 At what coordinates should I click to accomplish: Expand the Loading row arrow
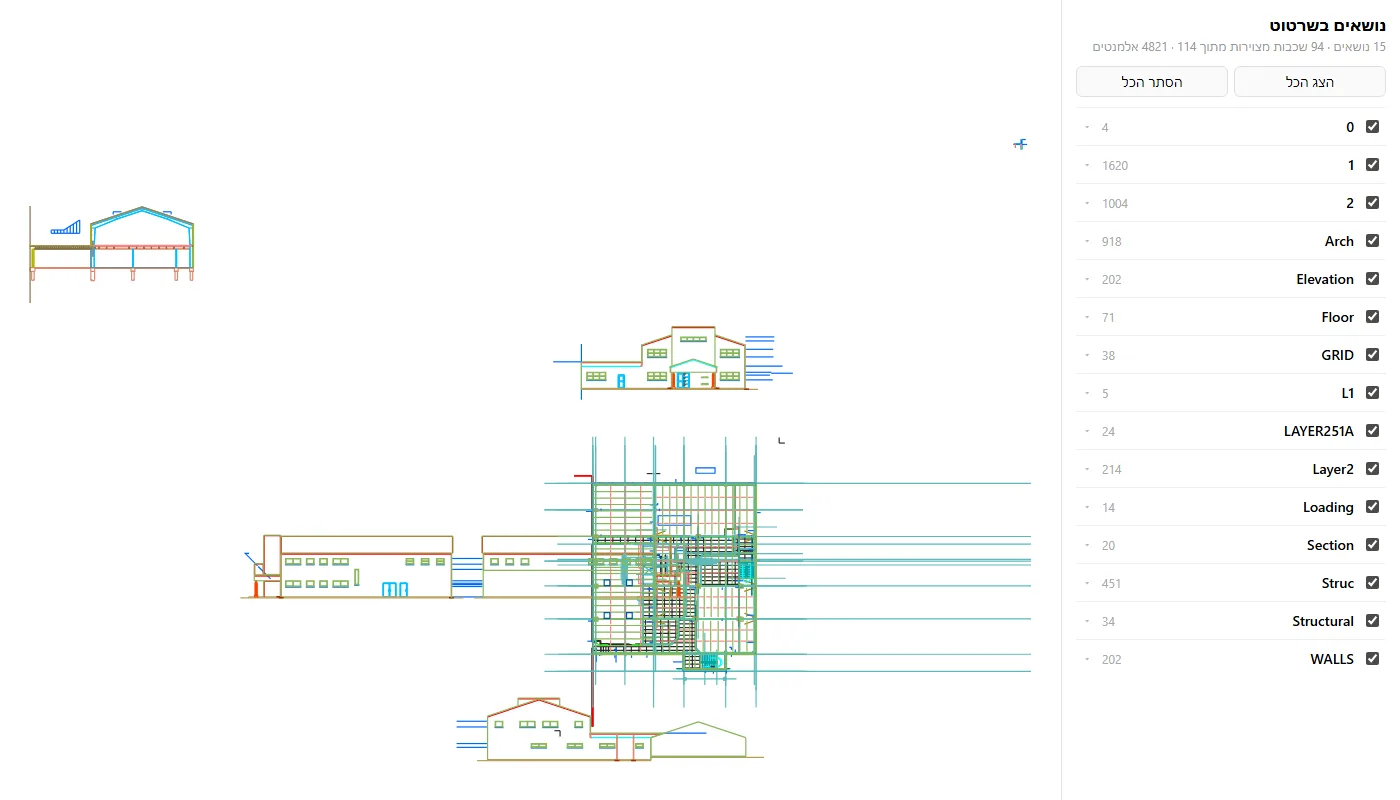coord(1087,507)
